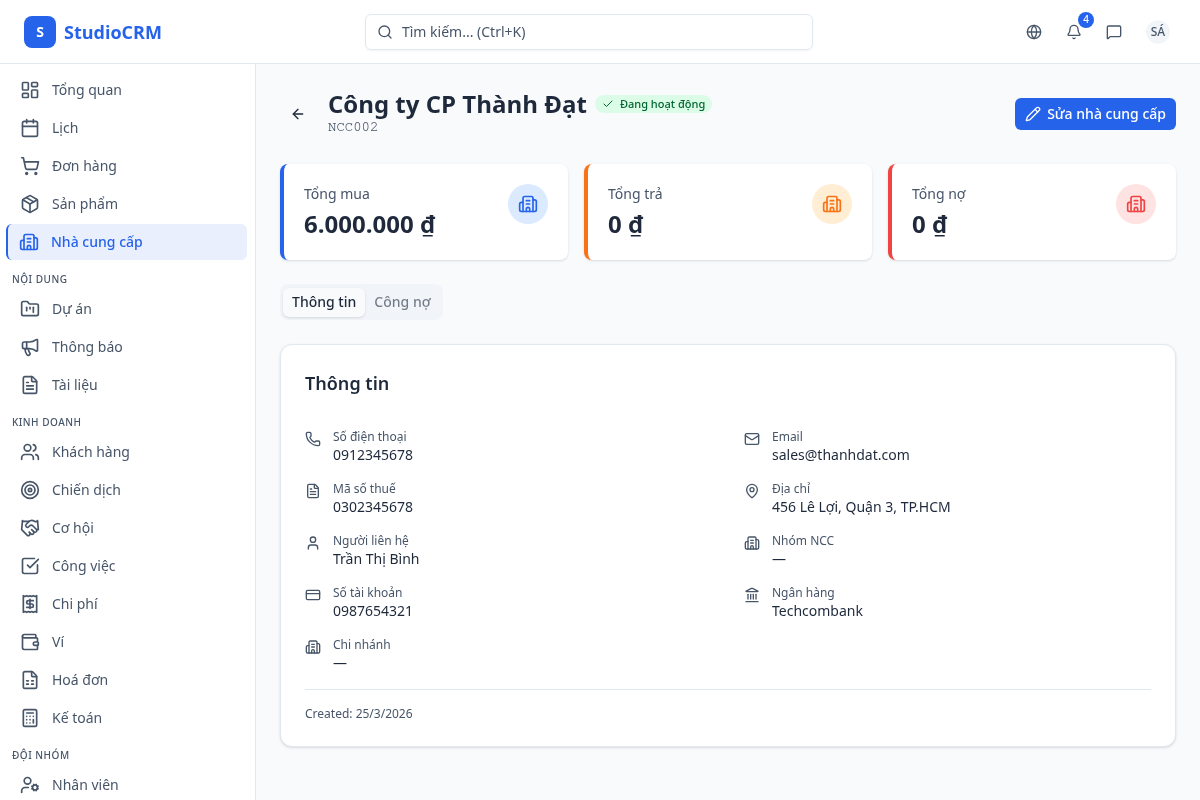Click the Tổng trả orange building icon

832,204
